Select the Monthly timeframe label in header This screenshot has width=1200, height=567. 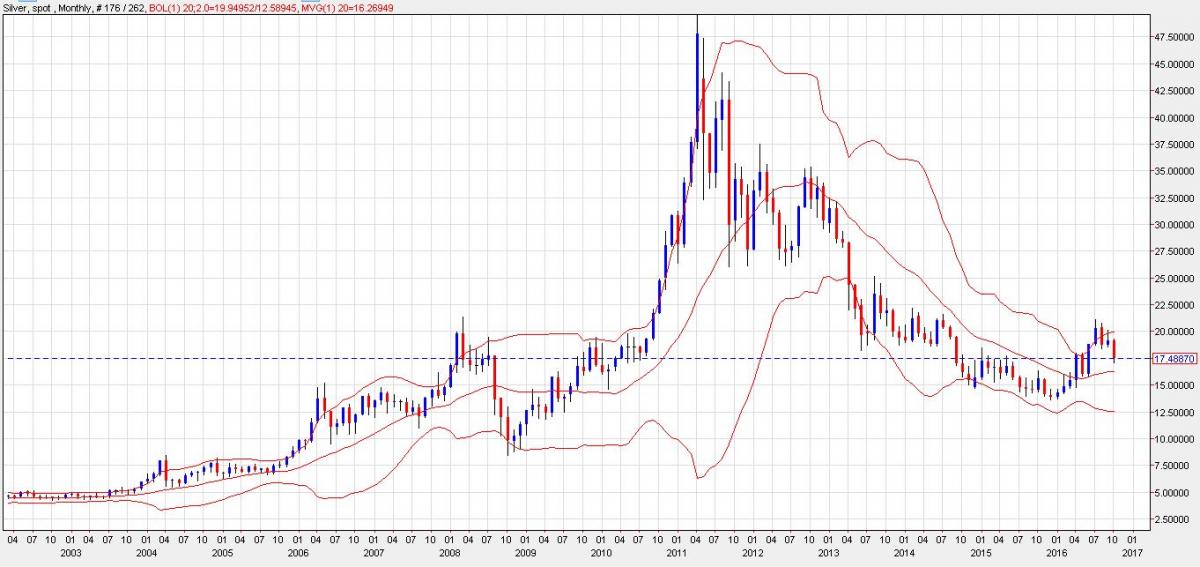pyautogui.click(x=75, y=6)
